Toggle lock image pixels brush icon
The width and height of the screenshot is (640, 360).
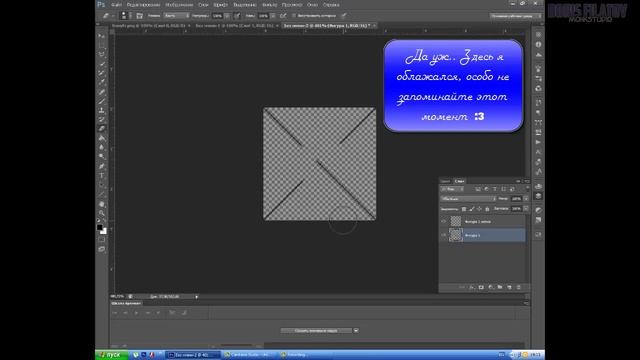point(471,209)
